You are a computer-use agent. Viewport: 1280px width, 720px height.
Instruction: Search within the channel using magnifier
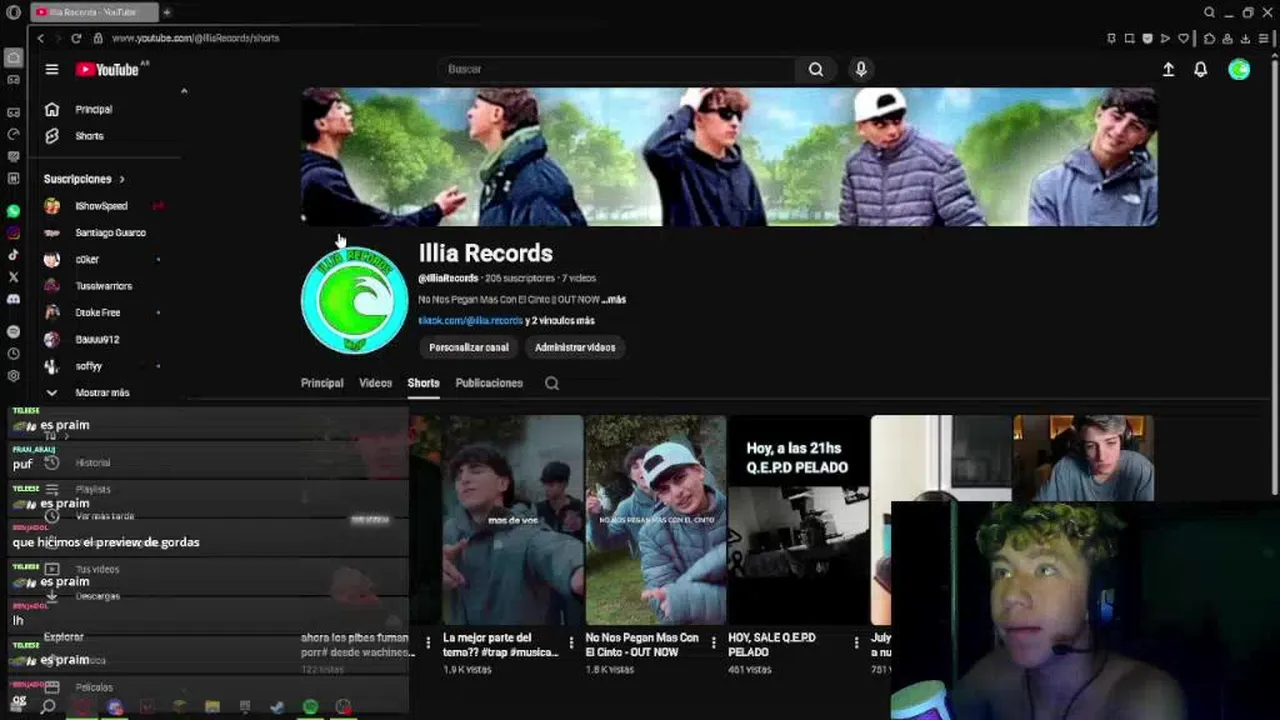(552, 383)
